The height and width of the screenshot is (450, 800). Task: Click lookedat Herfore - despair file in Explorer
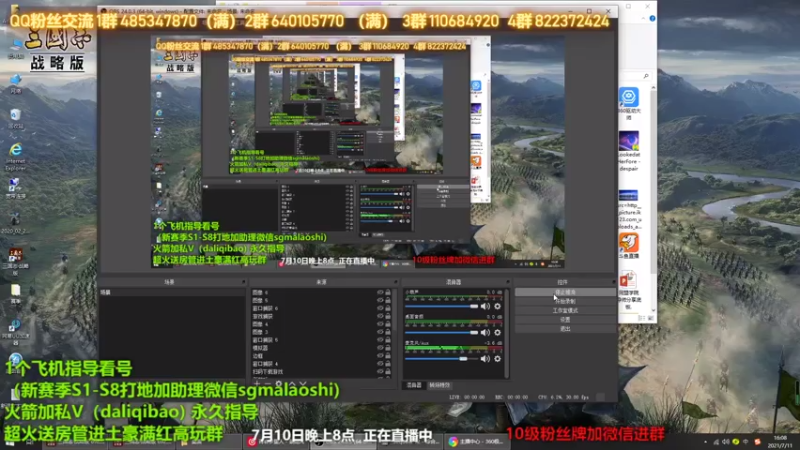[x=629, y=151]
